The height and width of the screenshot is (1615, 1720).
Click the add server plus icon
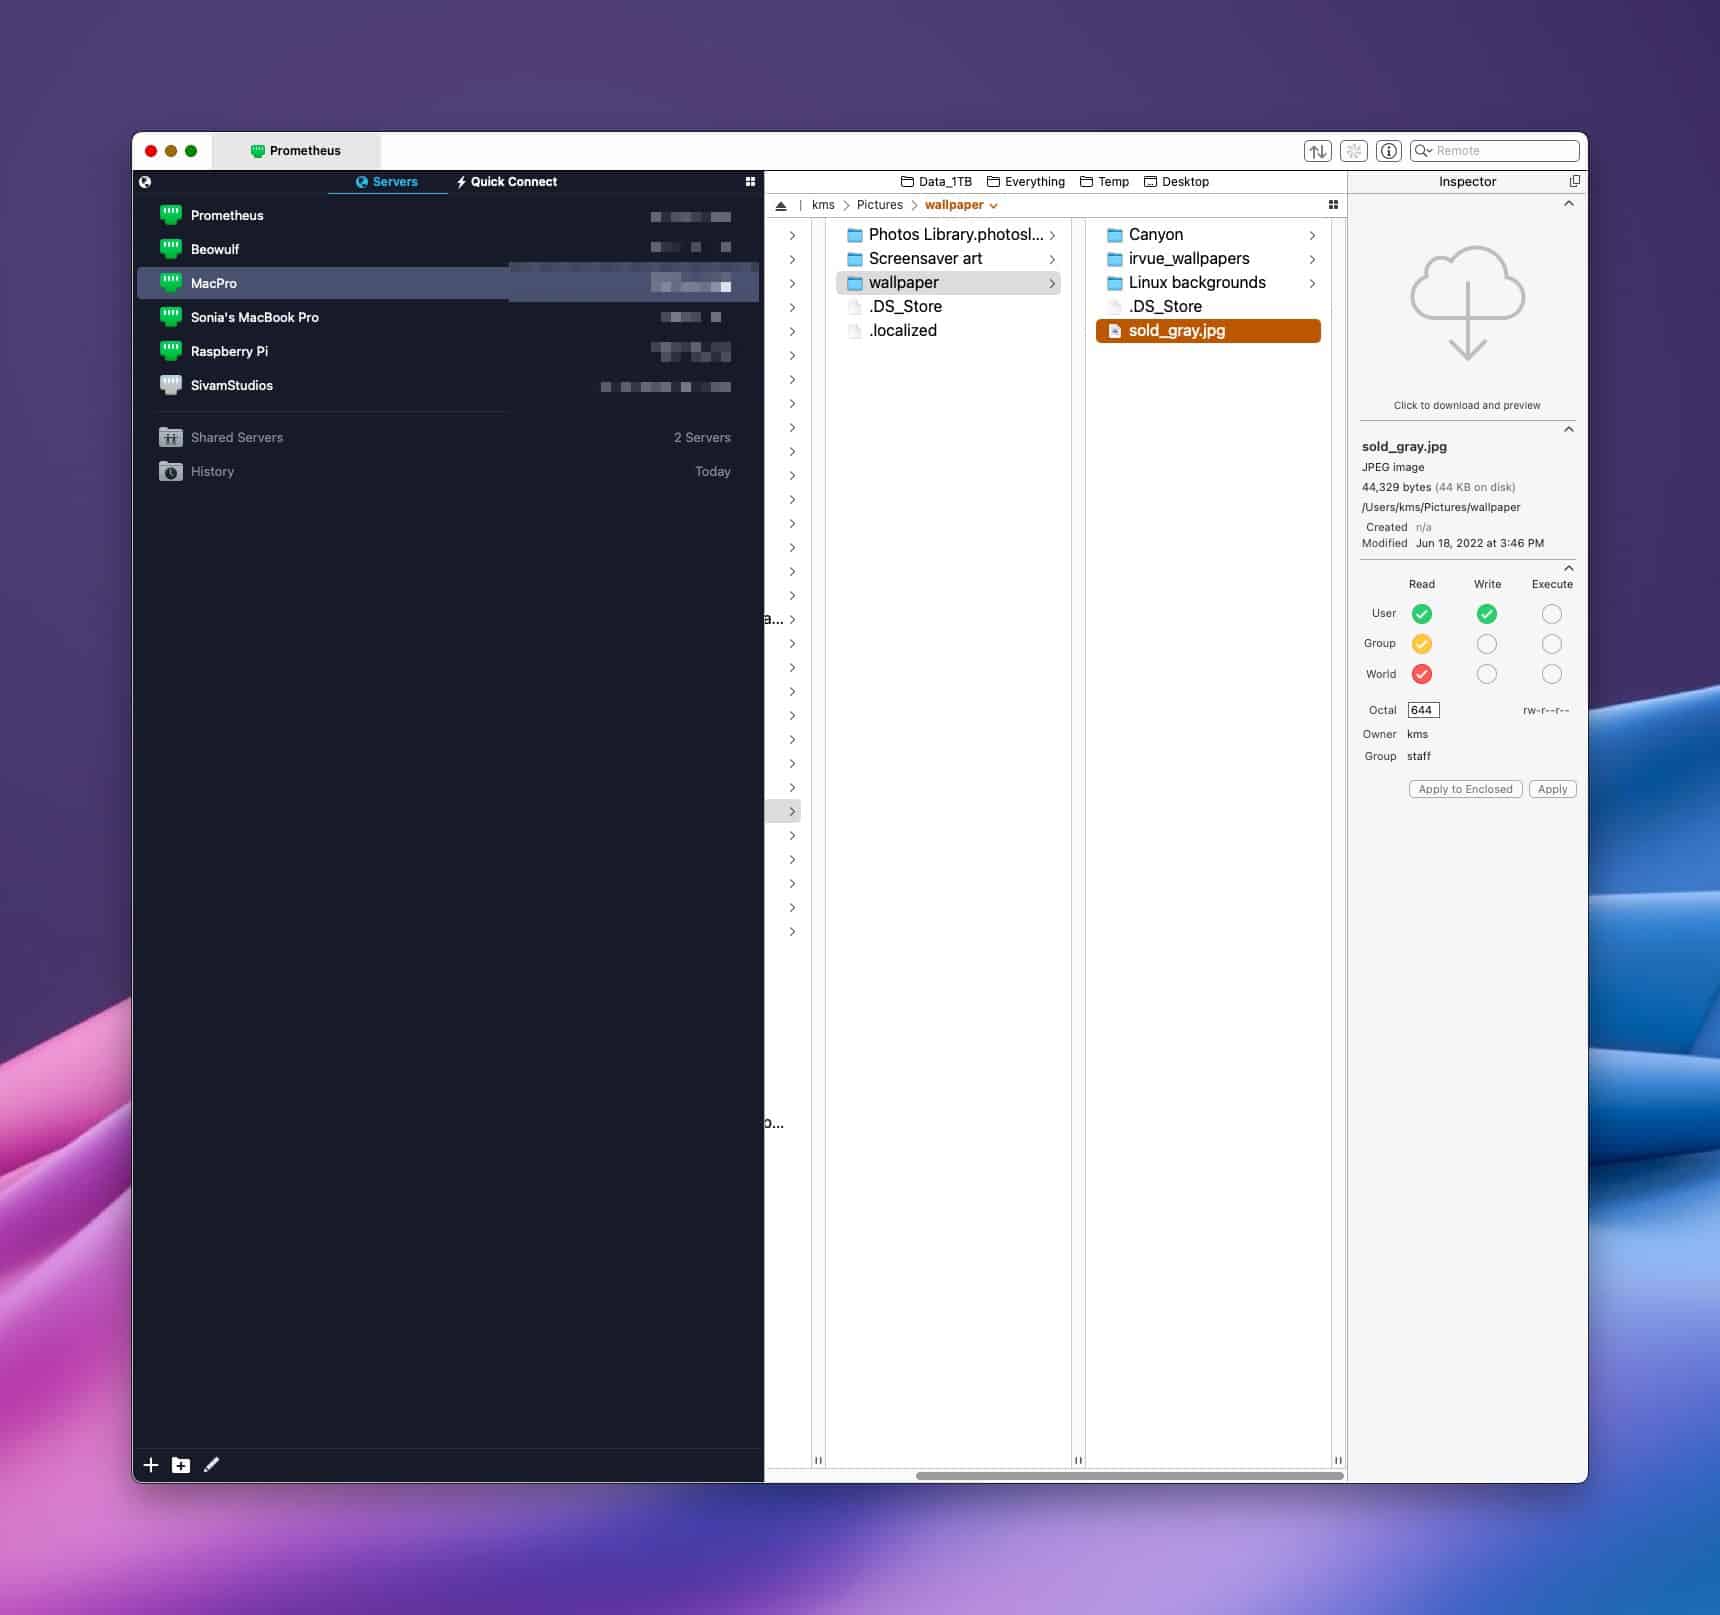151,1465
